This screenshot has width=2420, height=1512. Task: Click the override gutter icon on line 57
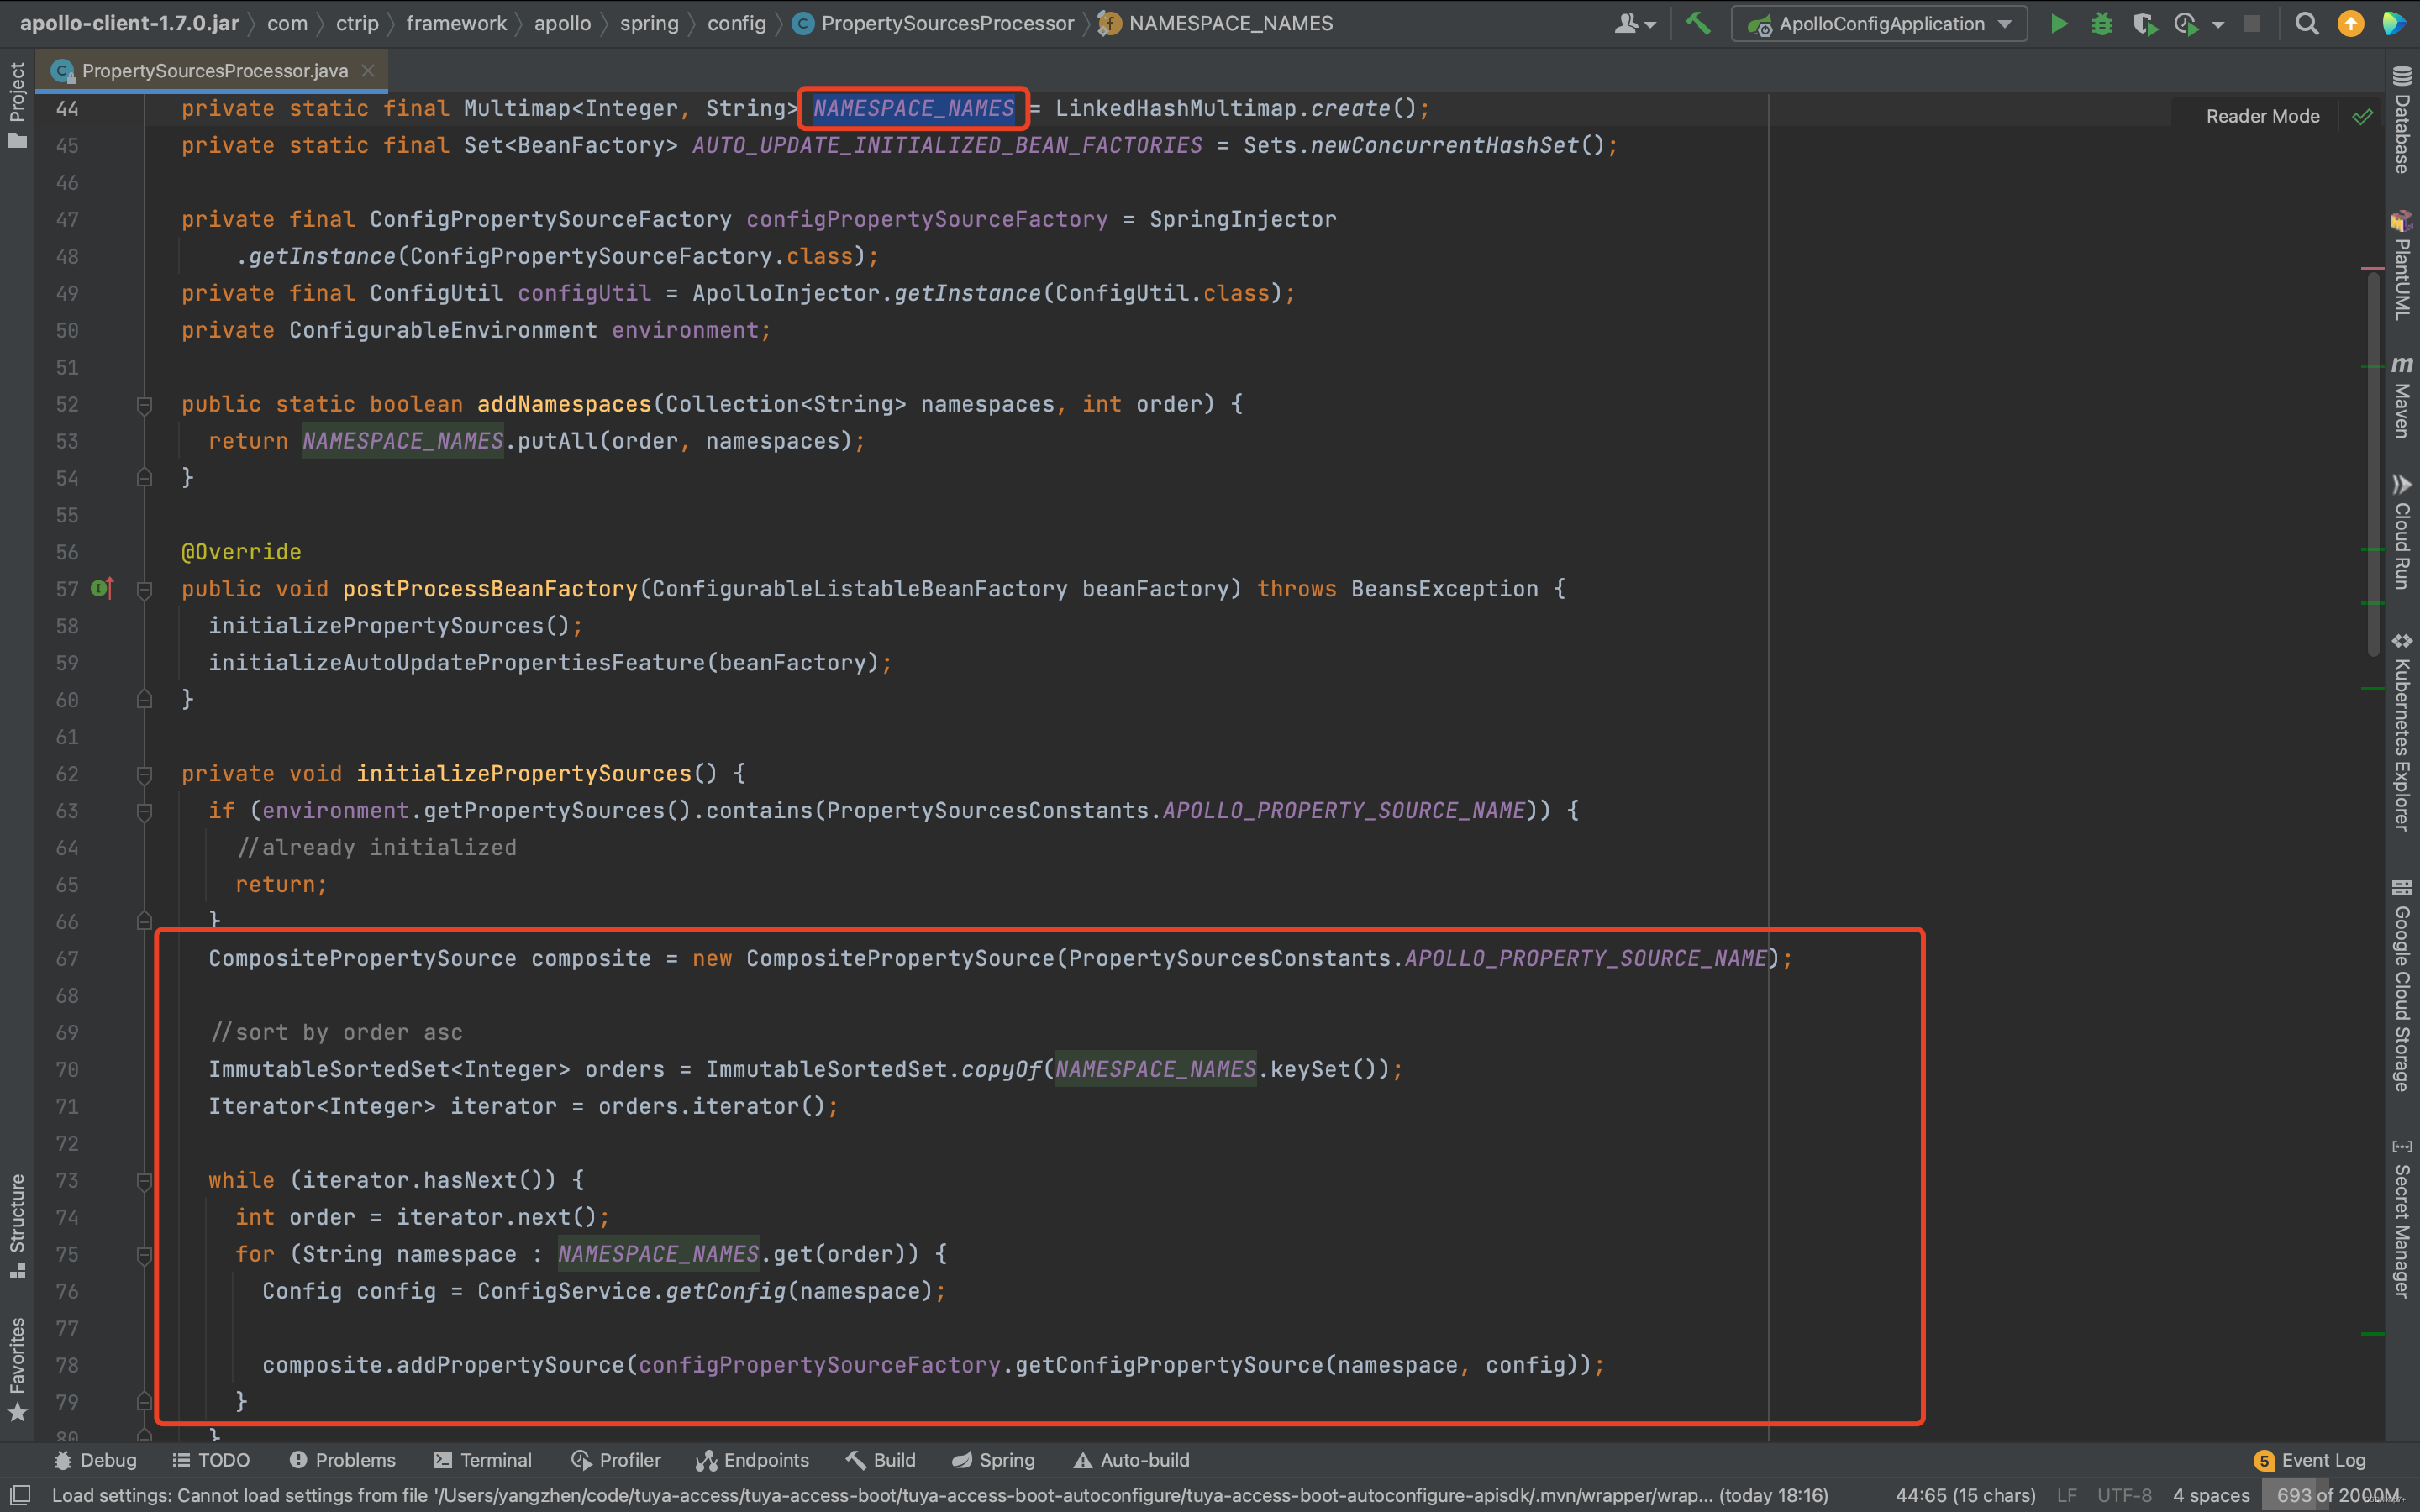pos(102,589)
